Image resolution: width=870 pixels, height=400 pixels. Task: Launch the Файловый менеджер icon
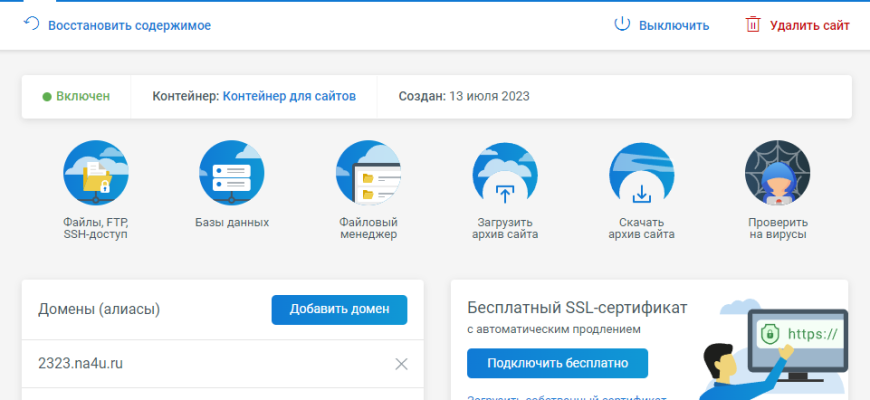[368, 173]
